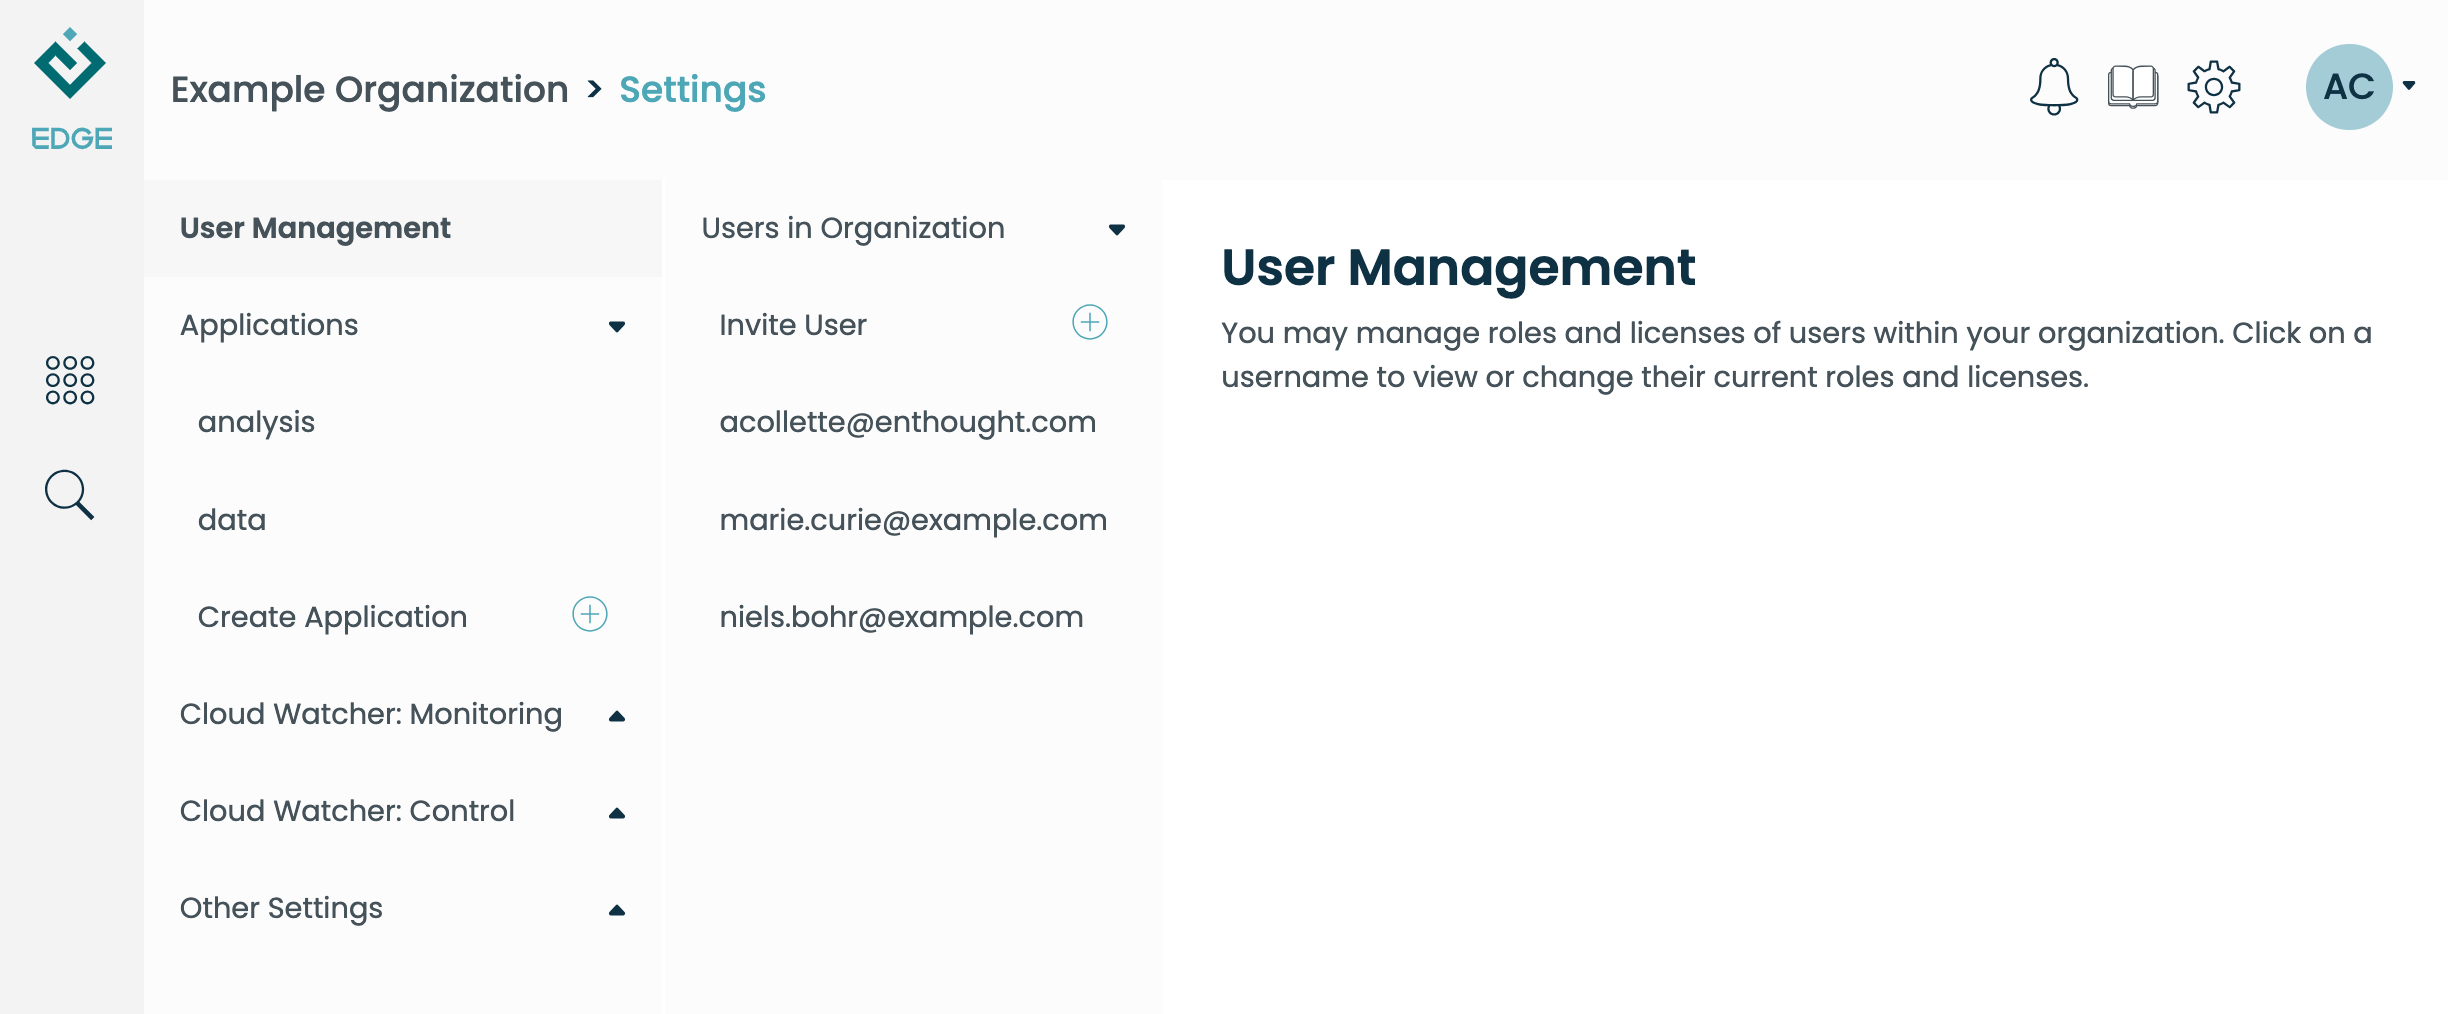Click the settings gear icon
The height and width of the screenshot is (1014, 2448).
2214,87
